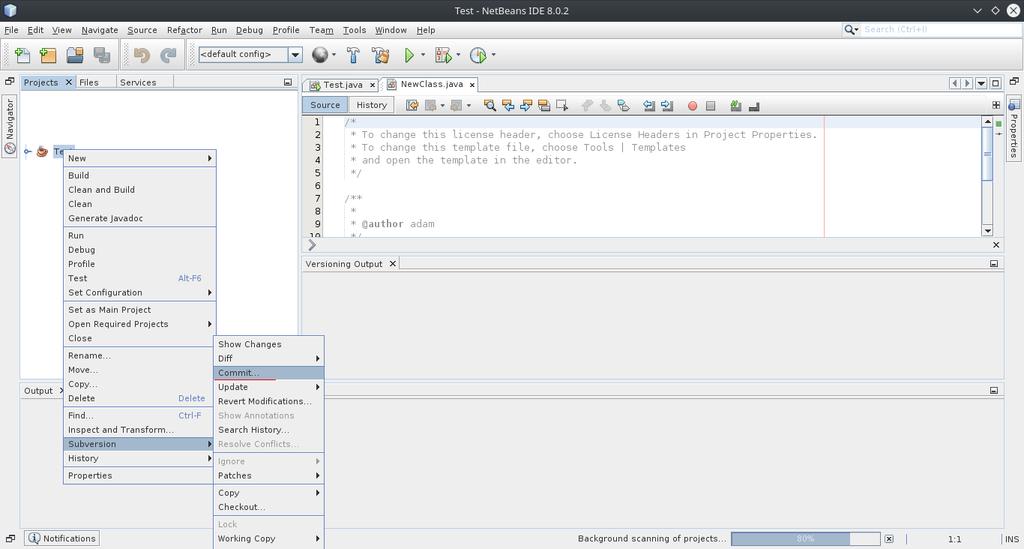Viewport: 1024px width, 549px height.
Task: Open the Patches submenu
Action: 268,476
